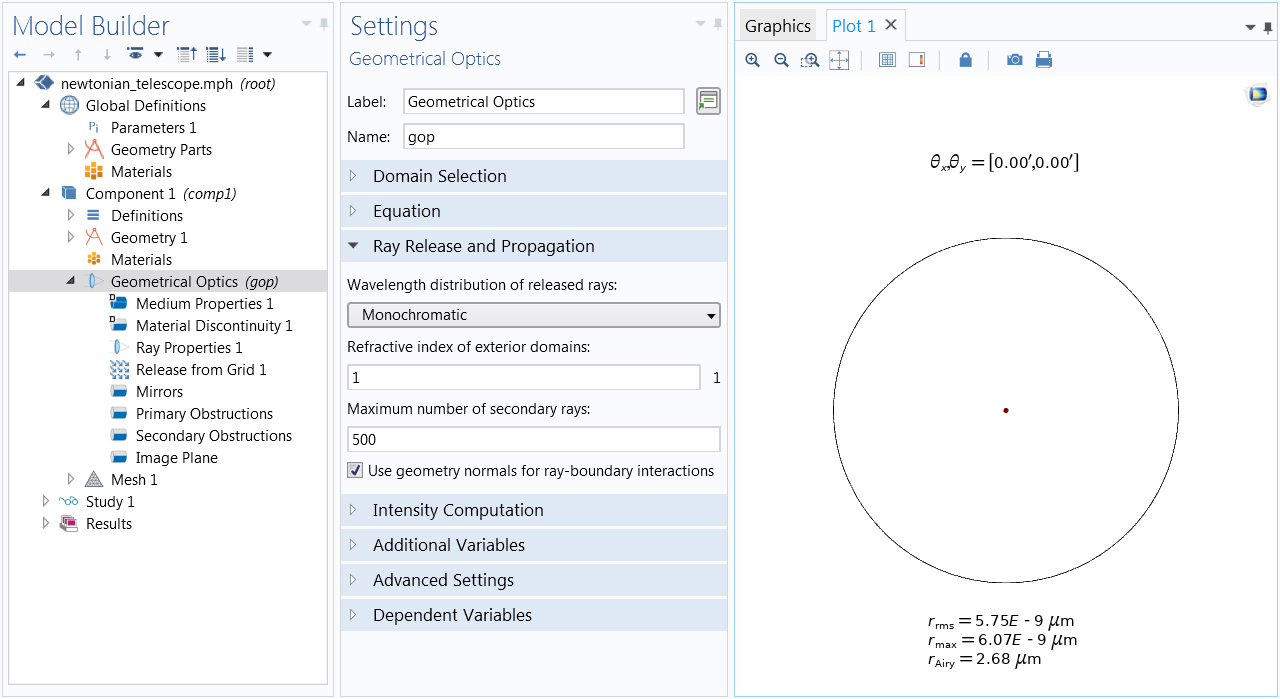
Task: Expand the Intensity Computation section
Action: tap(458, 510)
